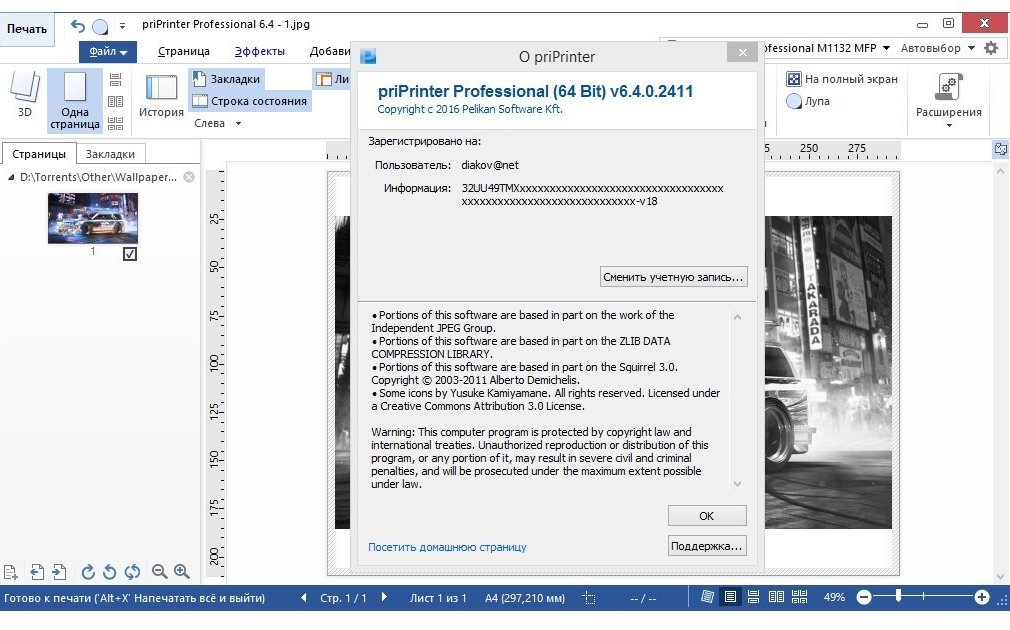Image resolution: width=1010 pixels, height=630 pixels.
Task: Click the zoom in plus button
Action: 982,597
